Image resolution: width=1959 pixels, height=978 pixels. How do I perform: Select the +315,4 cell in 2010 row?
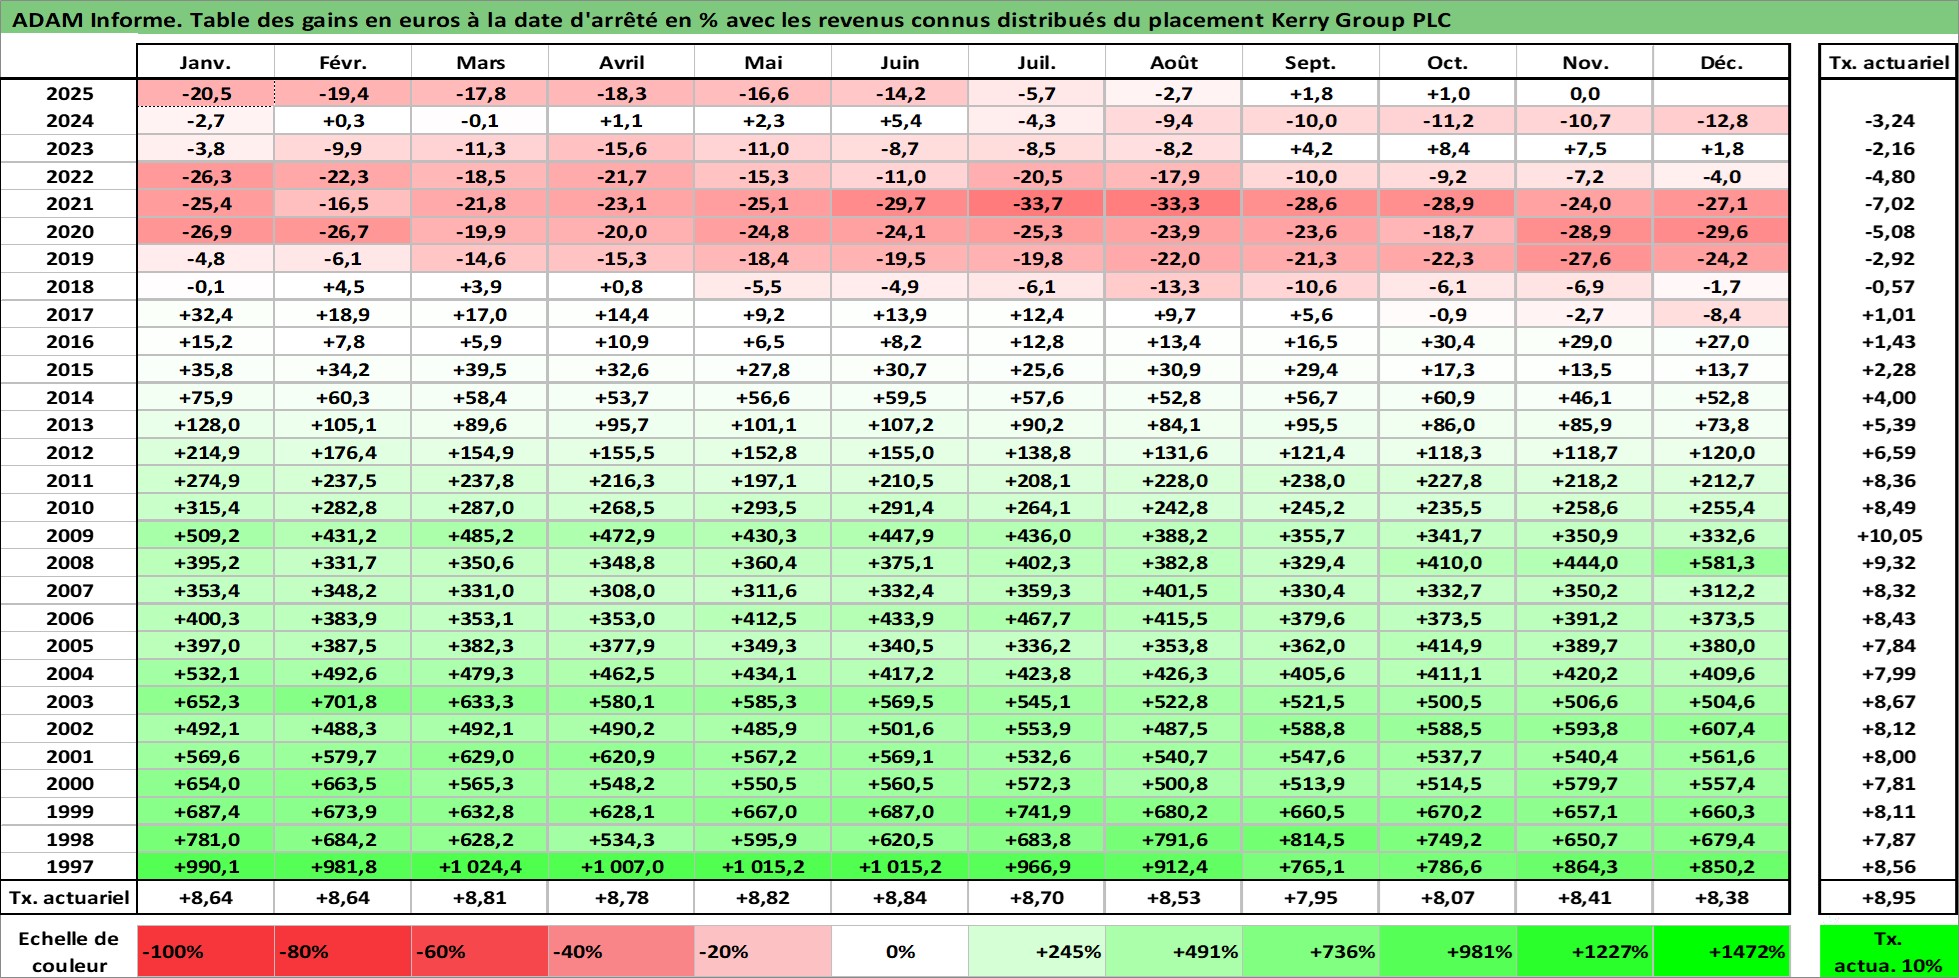pos(205,507)
